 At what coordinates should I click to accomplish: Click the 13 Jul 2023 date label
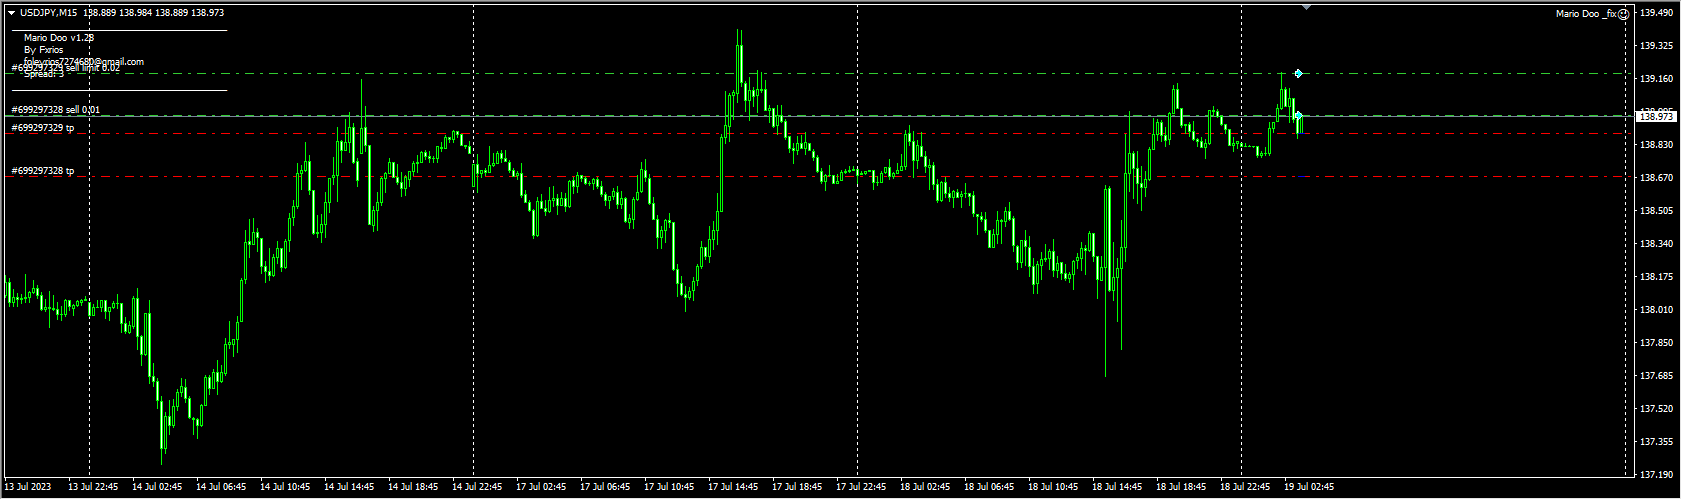(27, 487)
